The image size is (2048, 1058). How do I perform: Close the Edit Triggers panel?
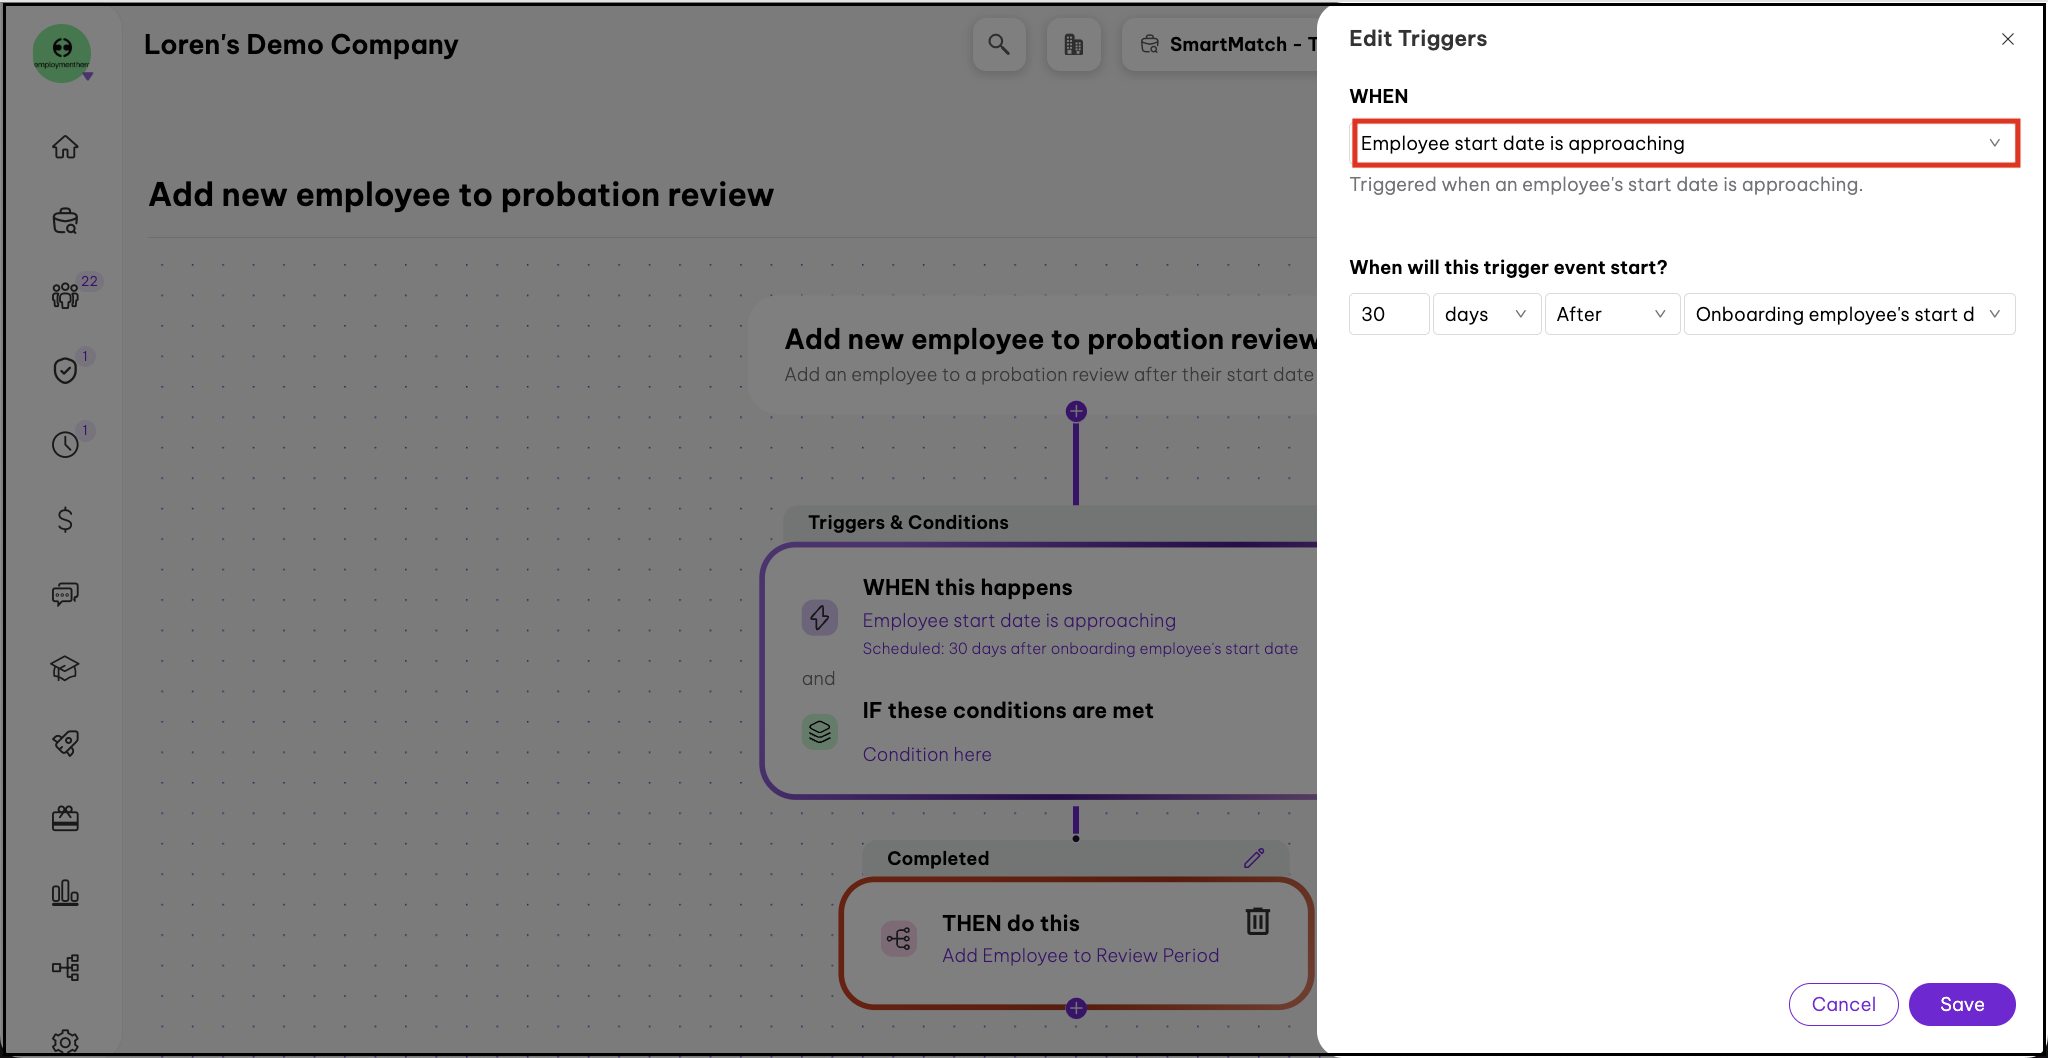click(x=2007, y=39)
